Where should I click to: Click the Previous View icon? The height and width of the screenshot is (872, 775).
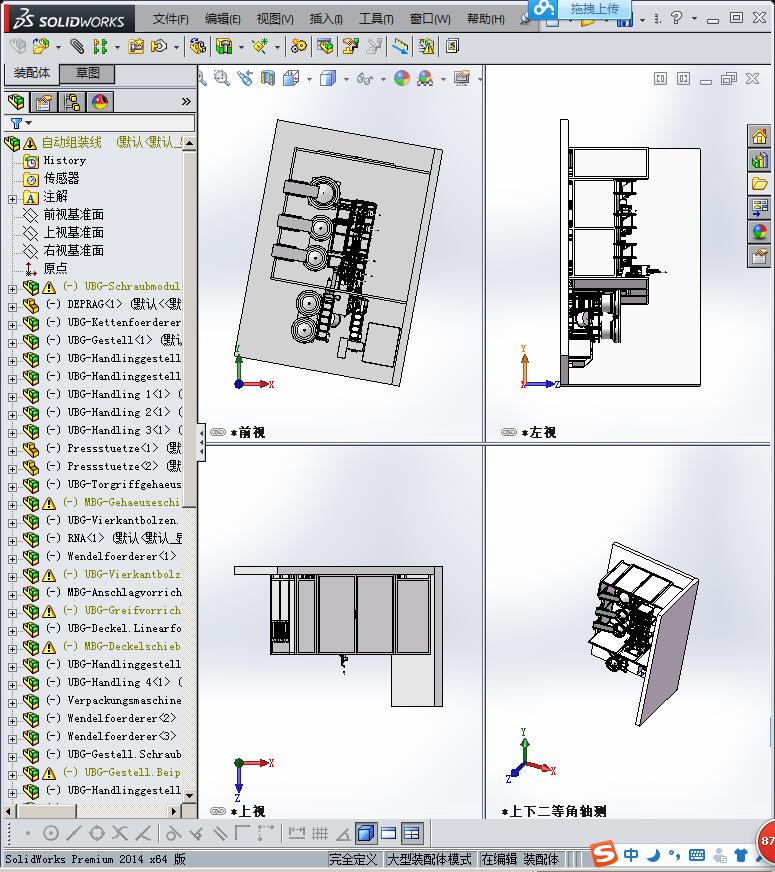245,78
